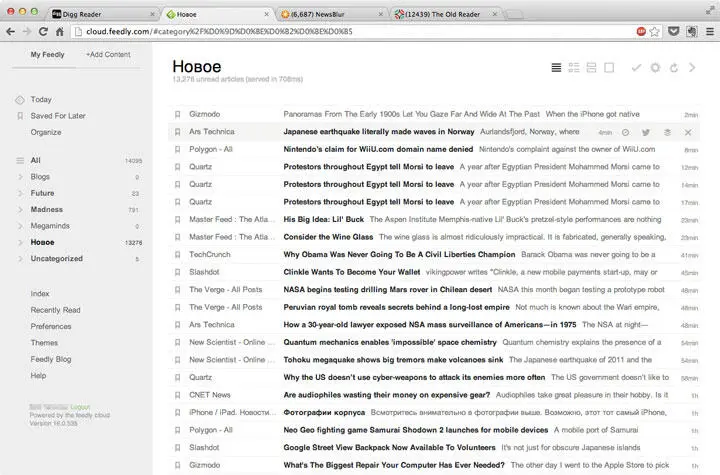Bookmark the Quantum mechanics article
720x475 pixels.
click(x=177, y=342)
